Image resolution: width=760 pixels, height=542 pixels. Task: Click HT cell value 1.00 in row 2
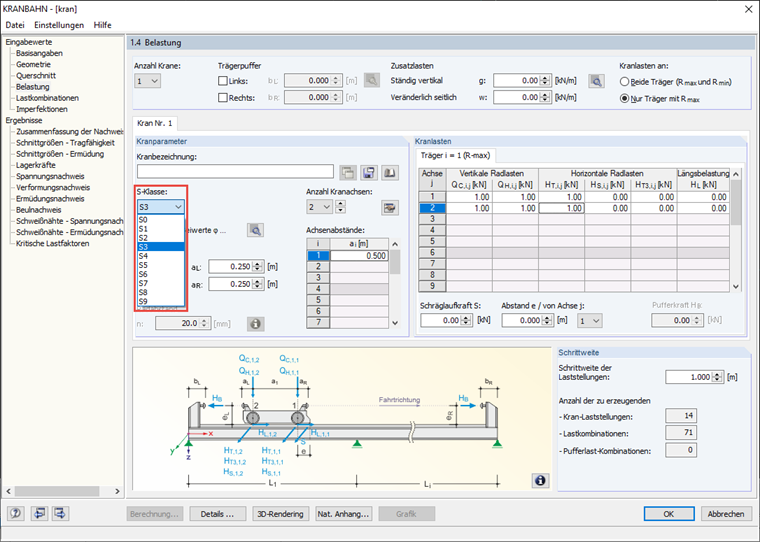[x=562, y=208]
